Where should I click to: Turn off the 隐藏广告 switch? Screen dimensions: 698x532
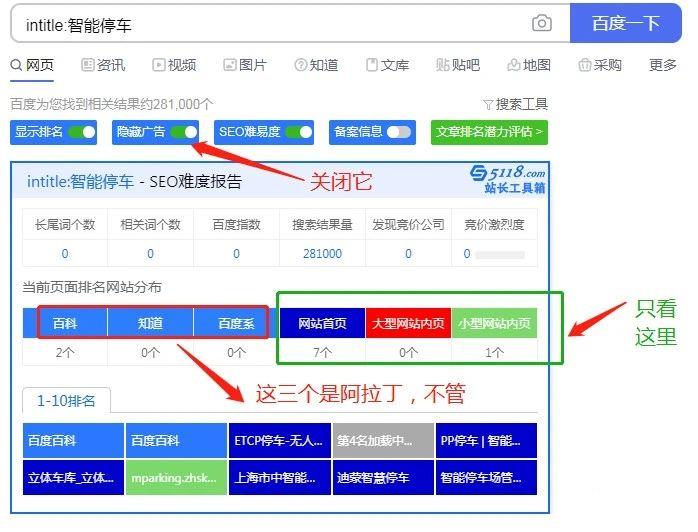[x=183, y=132]
